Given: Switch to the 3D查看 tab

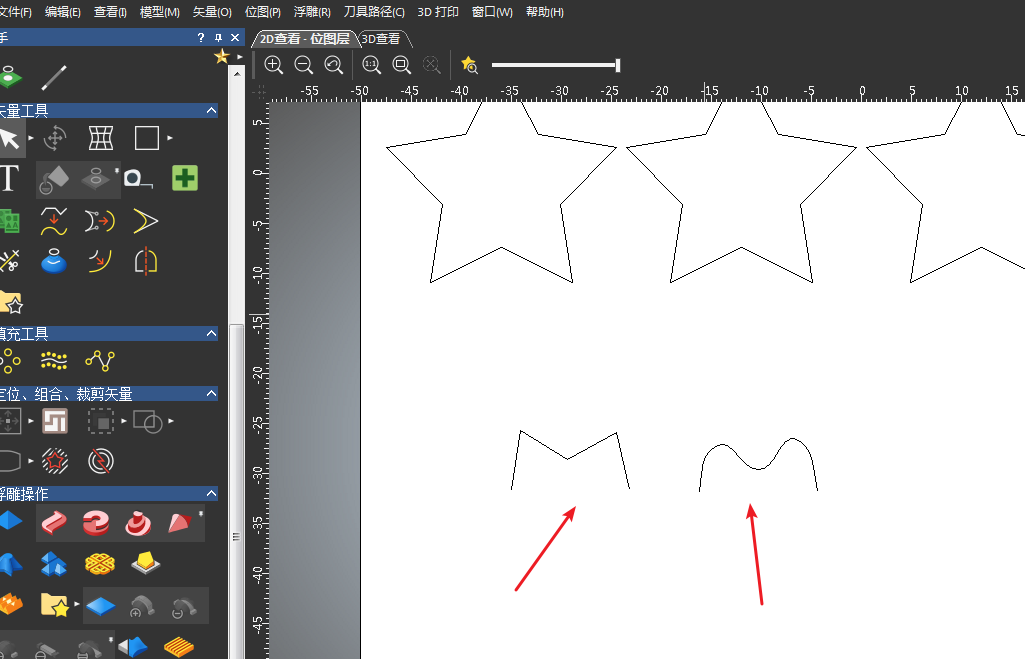Looking at the screenshot, I should [381, 39].
